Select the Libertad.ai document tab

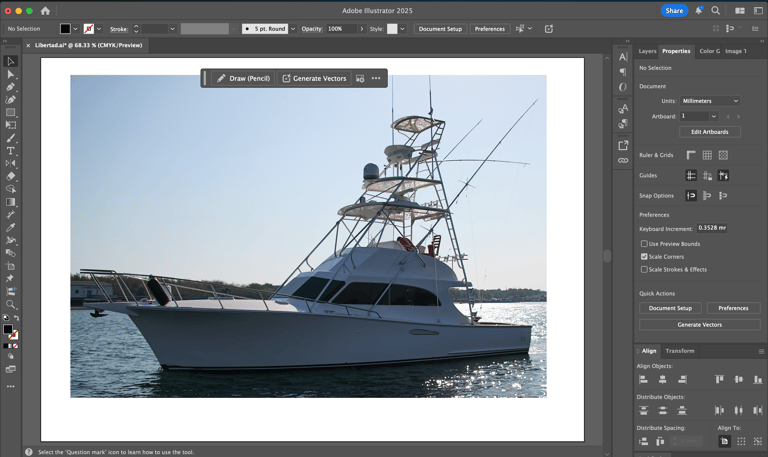[x=89, y=45]
